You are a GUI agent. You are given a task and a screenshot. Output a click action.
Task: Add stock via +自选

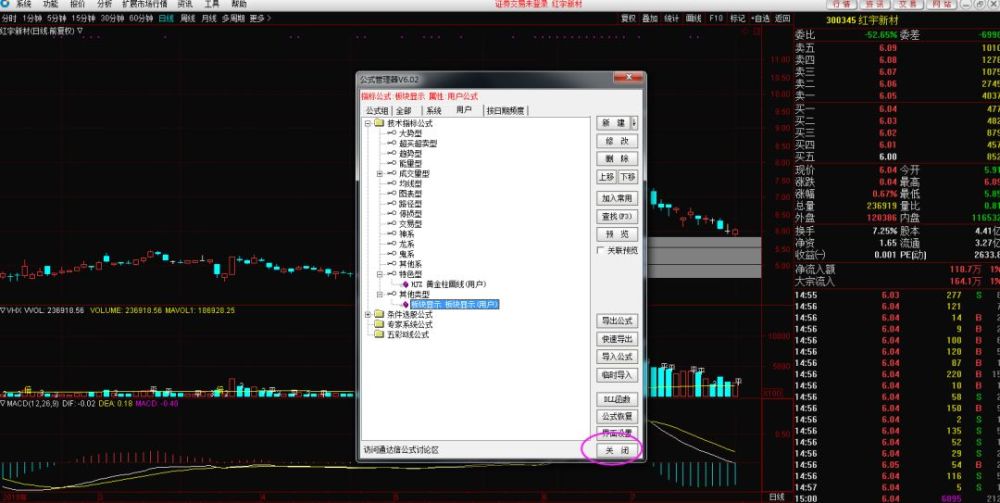pyautogui.click(x=760, y=18)
